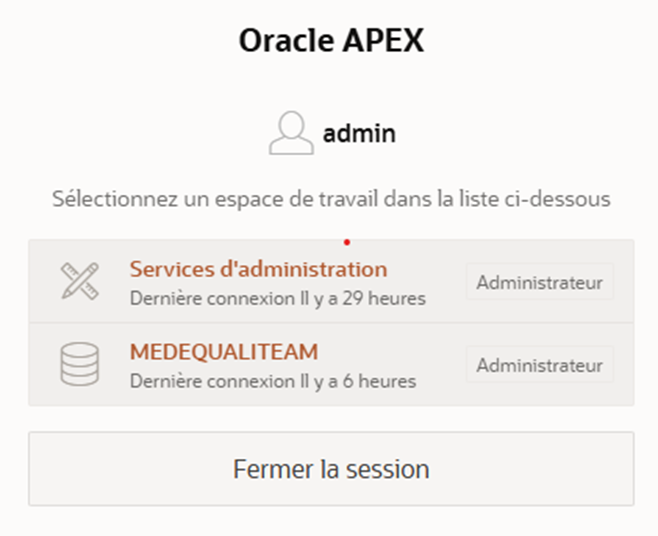Click the Oracle APEX page title
Screen dimensions: 658x536
(x=331, y=41)
